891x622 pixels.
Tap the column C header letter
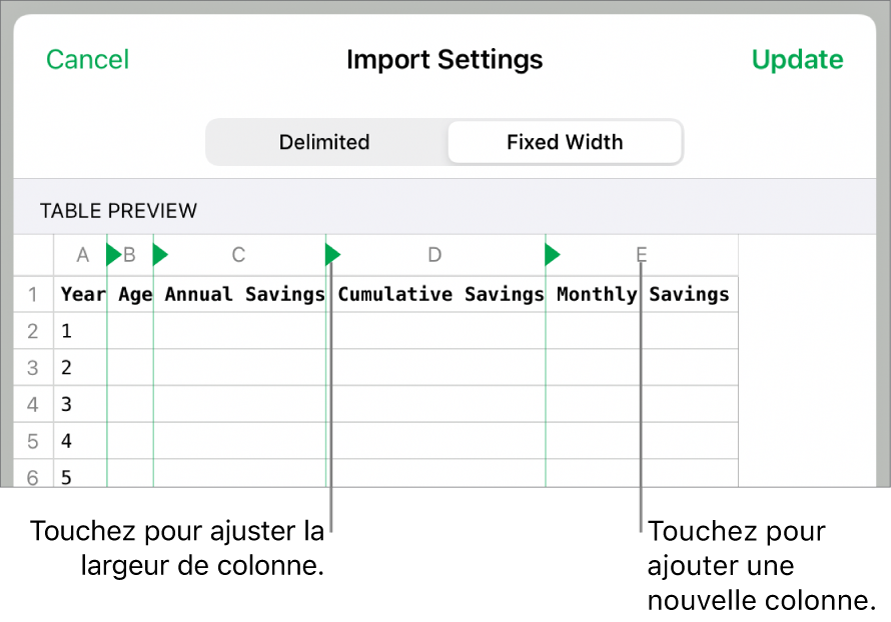[x=238, y=255]
